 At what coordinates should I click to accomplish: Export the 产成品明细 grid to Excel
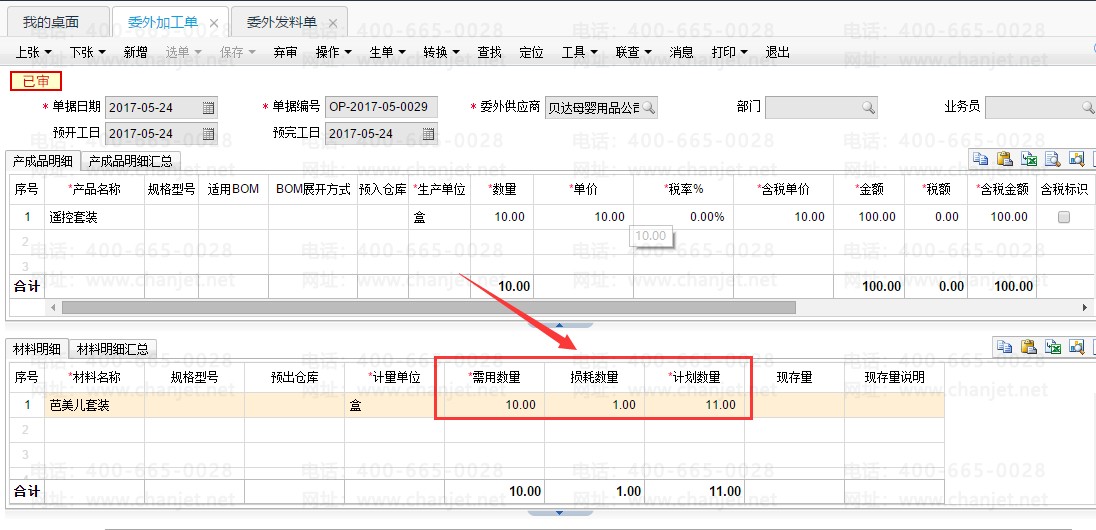click(1028, 159)
